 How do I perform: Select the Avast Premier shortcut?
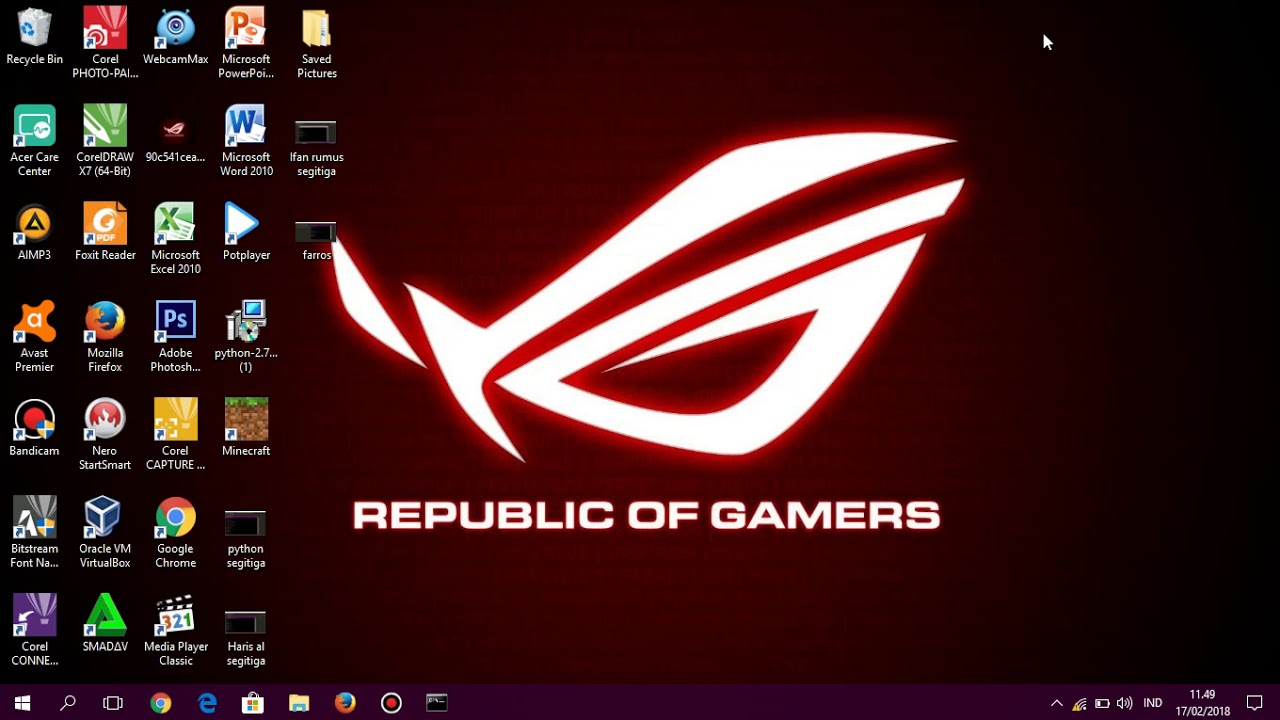pos(34,337)
